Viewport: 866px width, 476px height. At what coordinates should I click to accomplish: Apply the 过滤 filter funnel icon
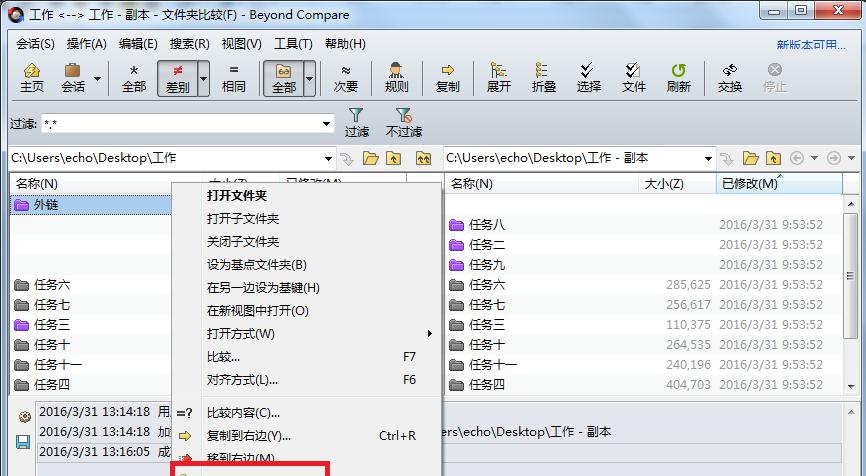click(x=356, y=123)
